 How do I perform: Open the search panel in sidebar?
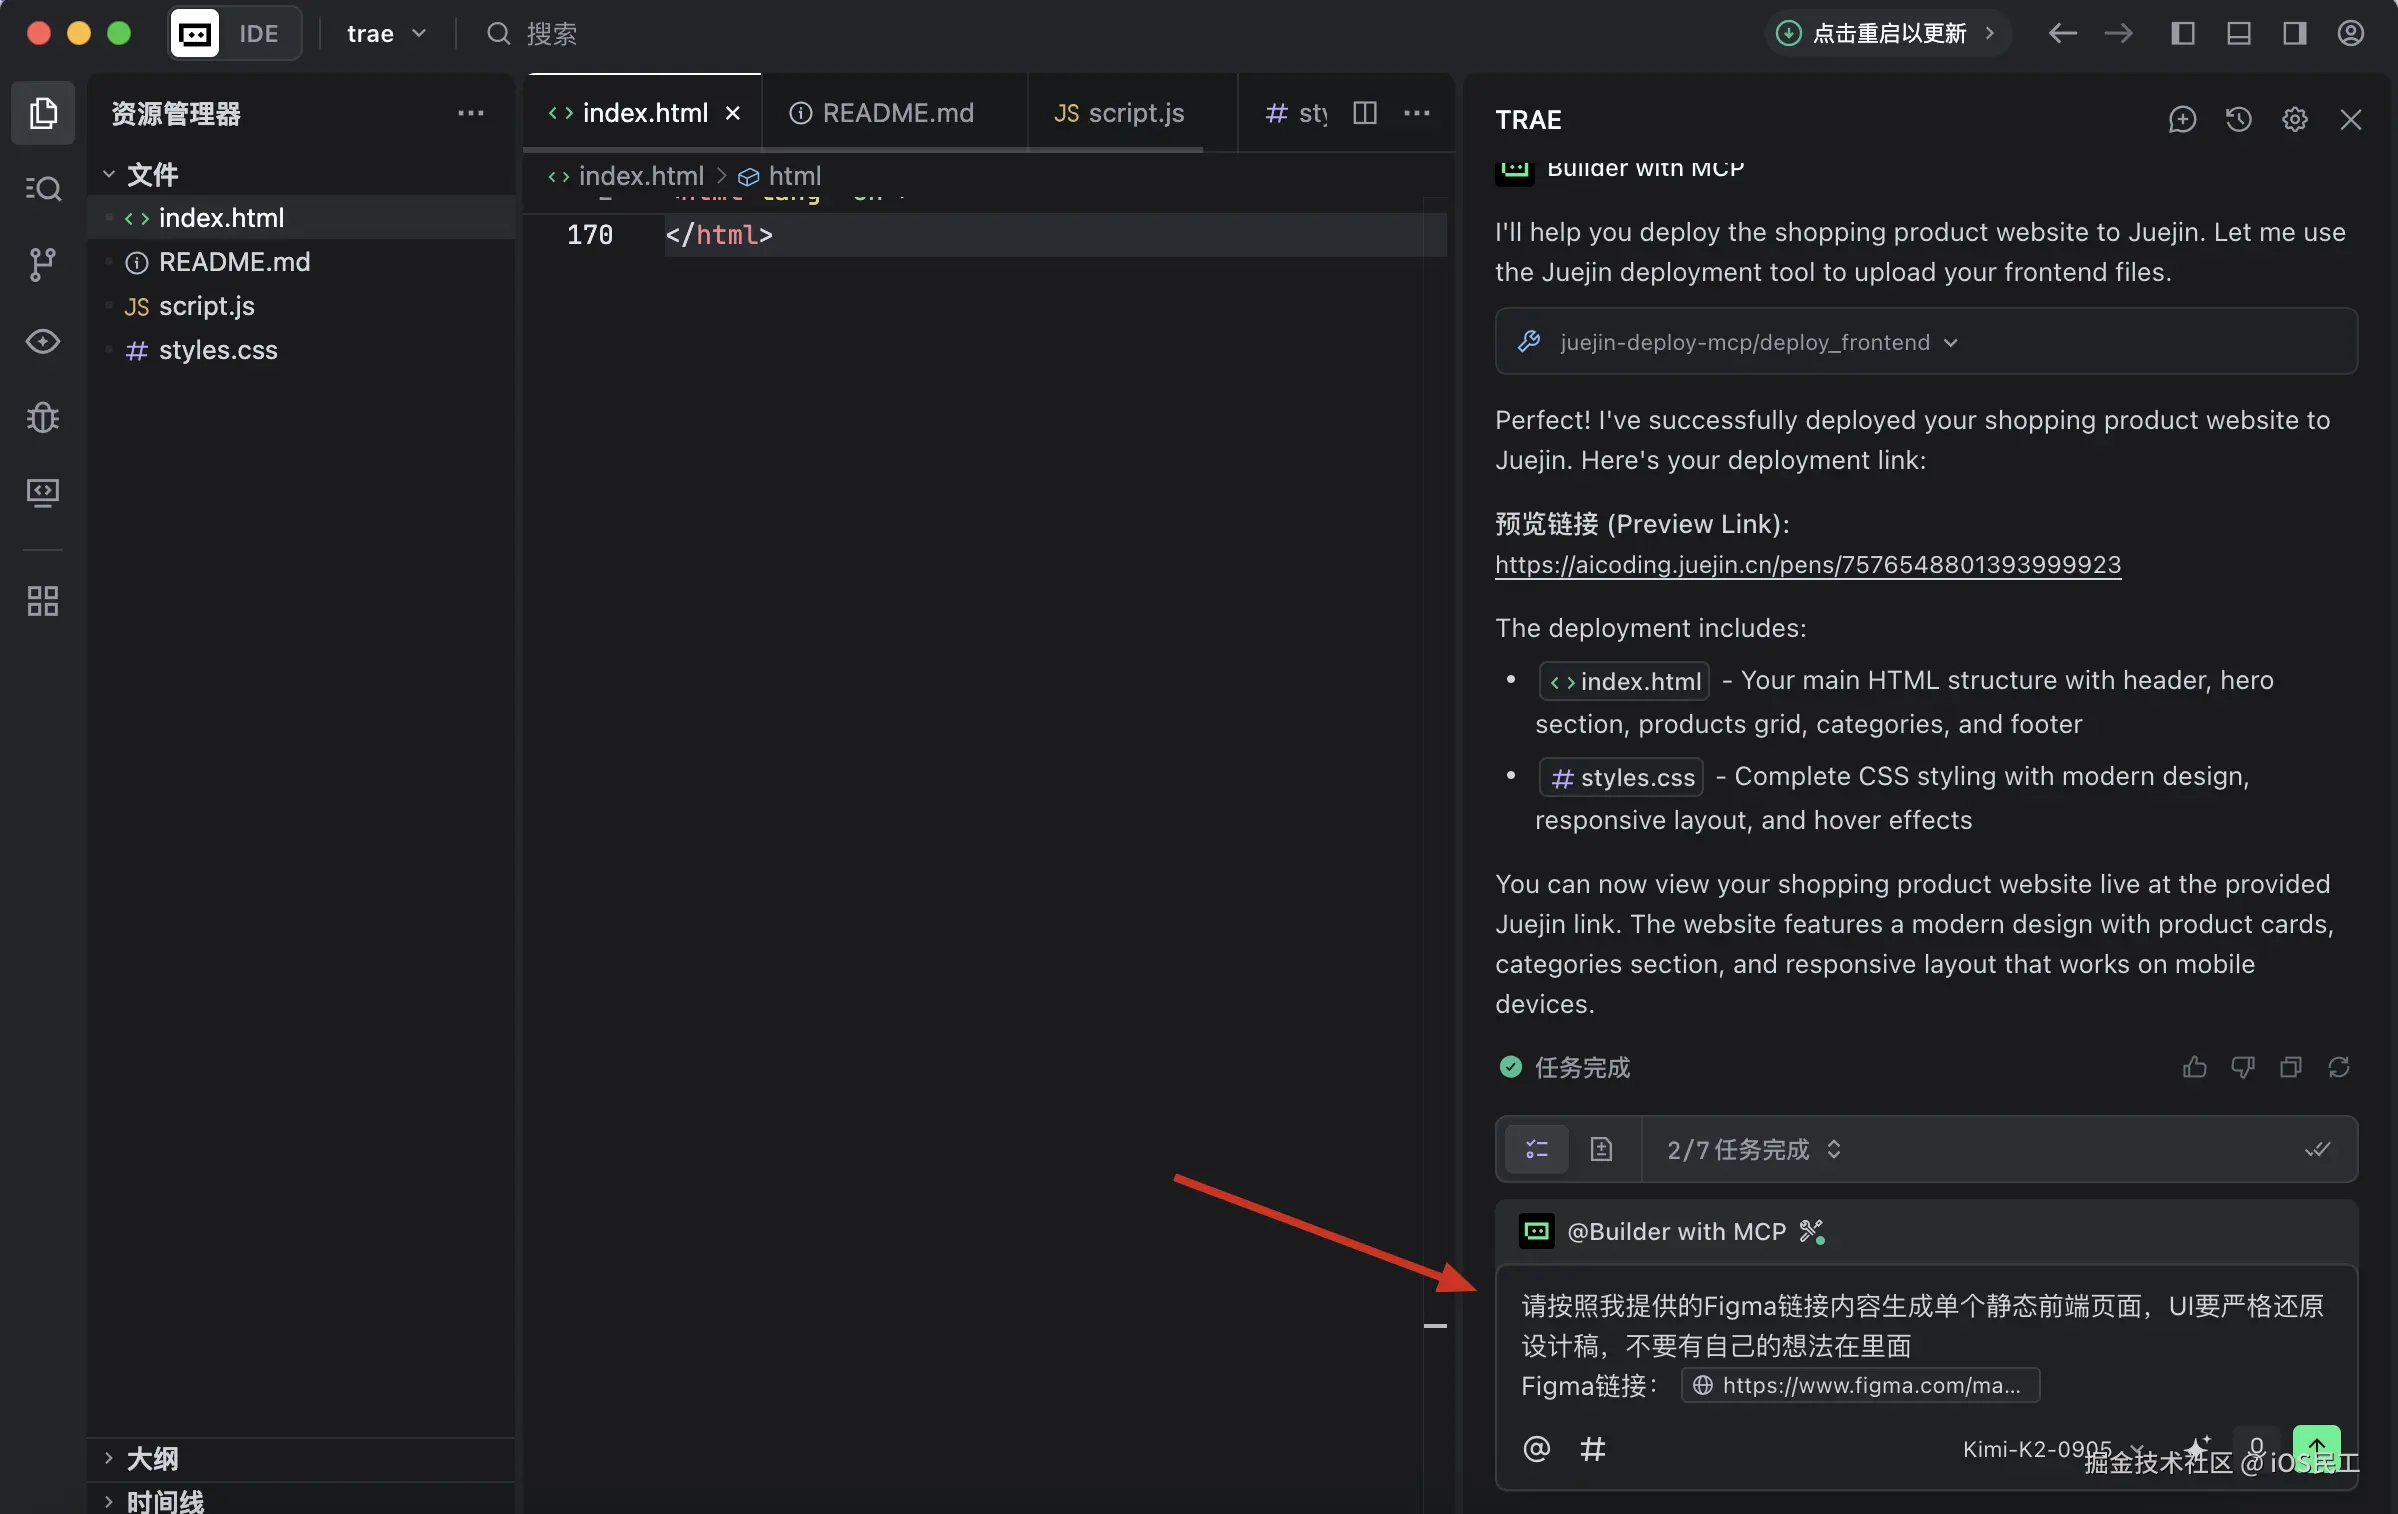coord(42,188)
